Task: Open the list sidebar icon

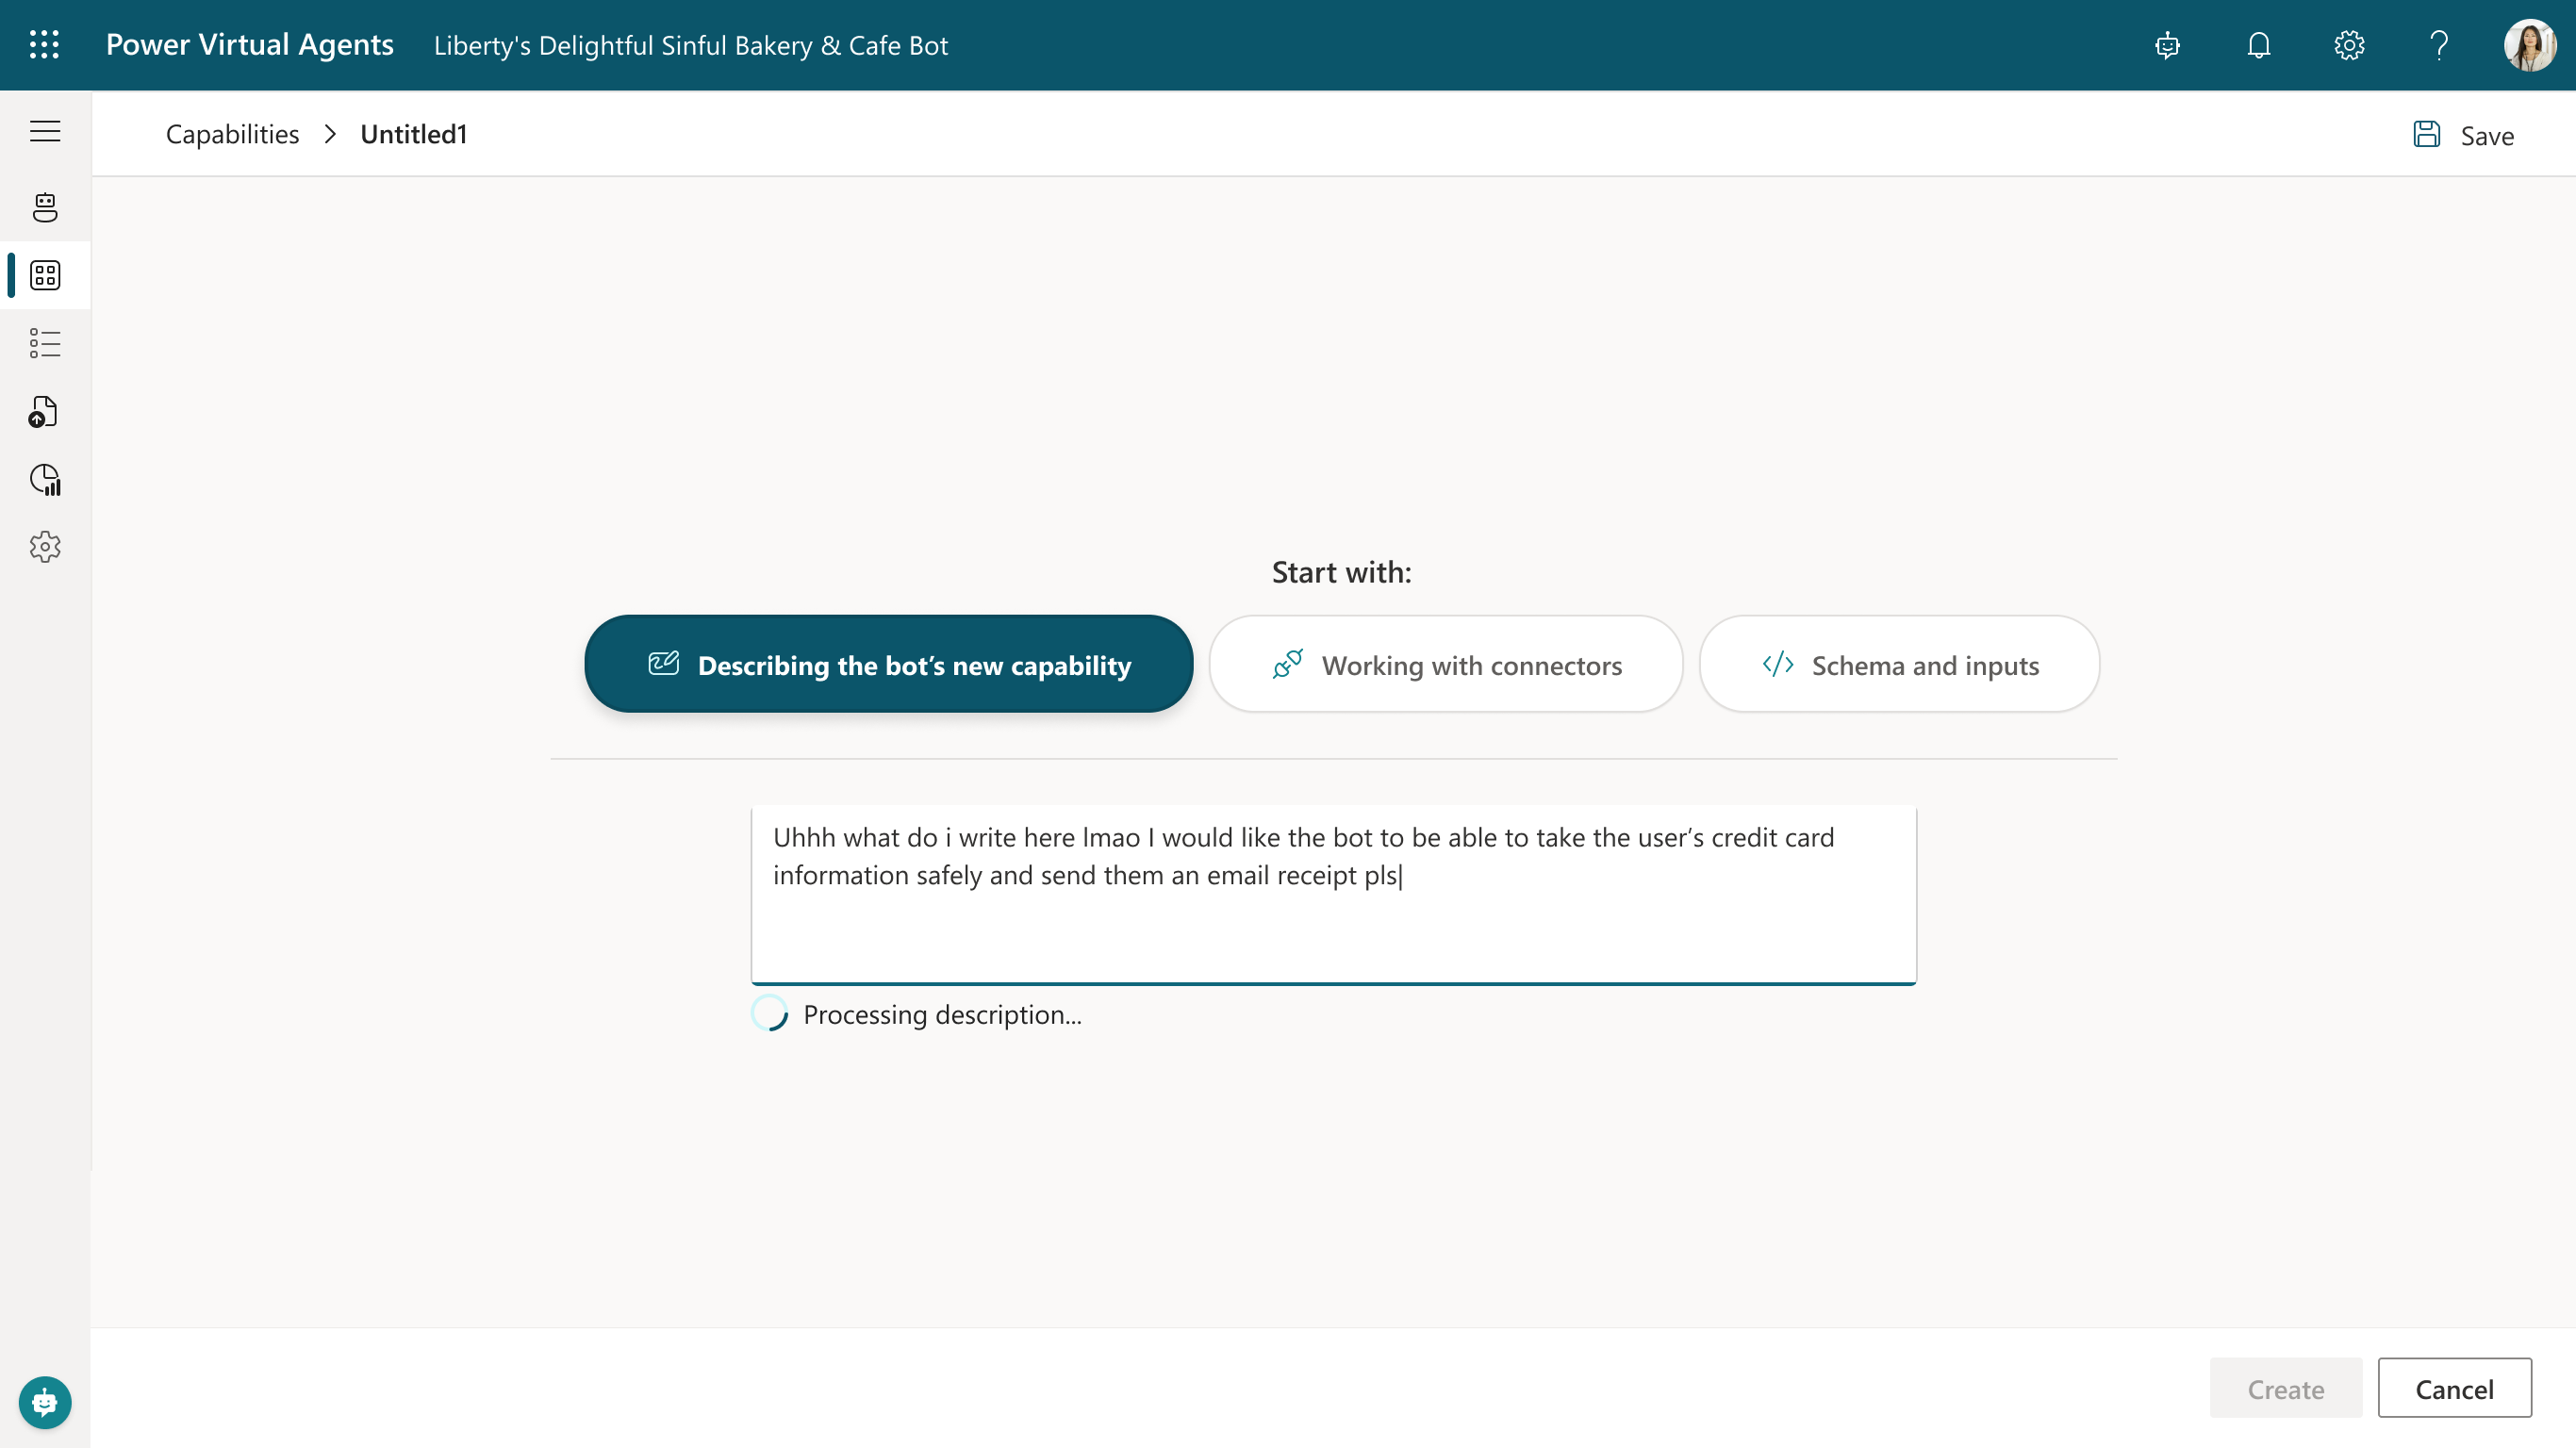Action: [x=45, y=343]
